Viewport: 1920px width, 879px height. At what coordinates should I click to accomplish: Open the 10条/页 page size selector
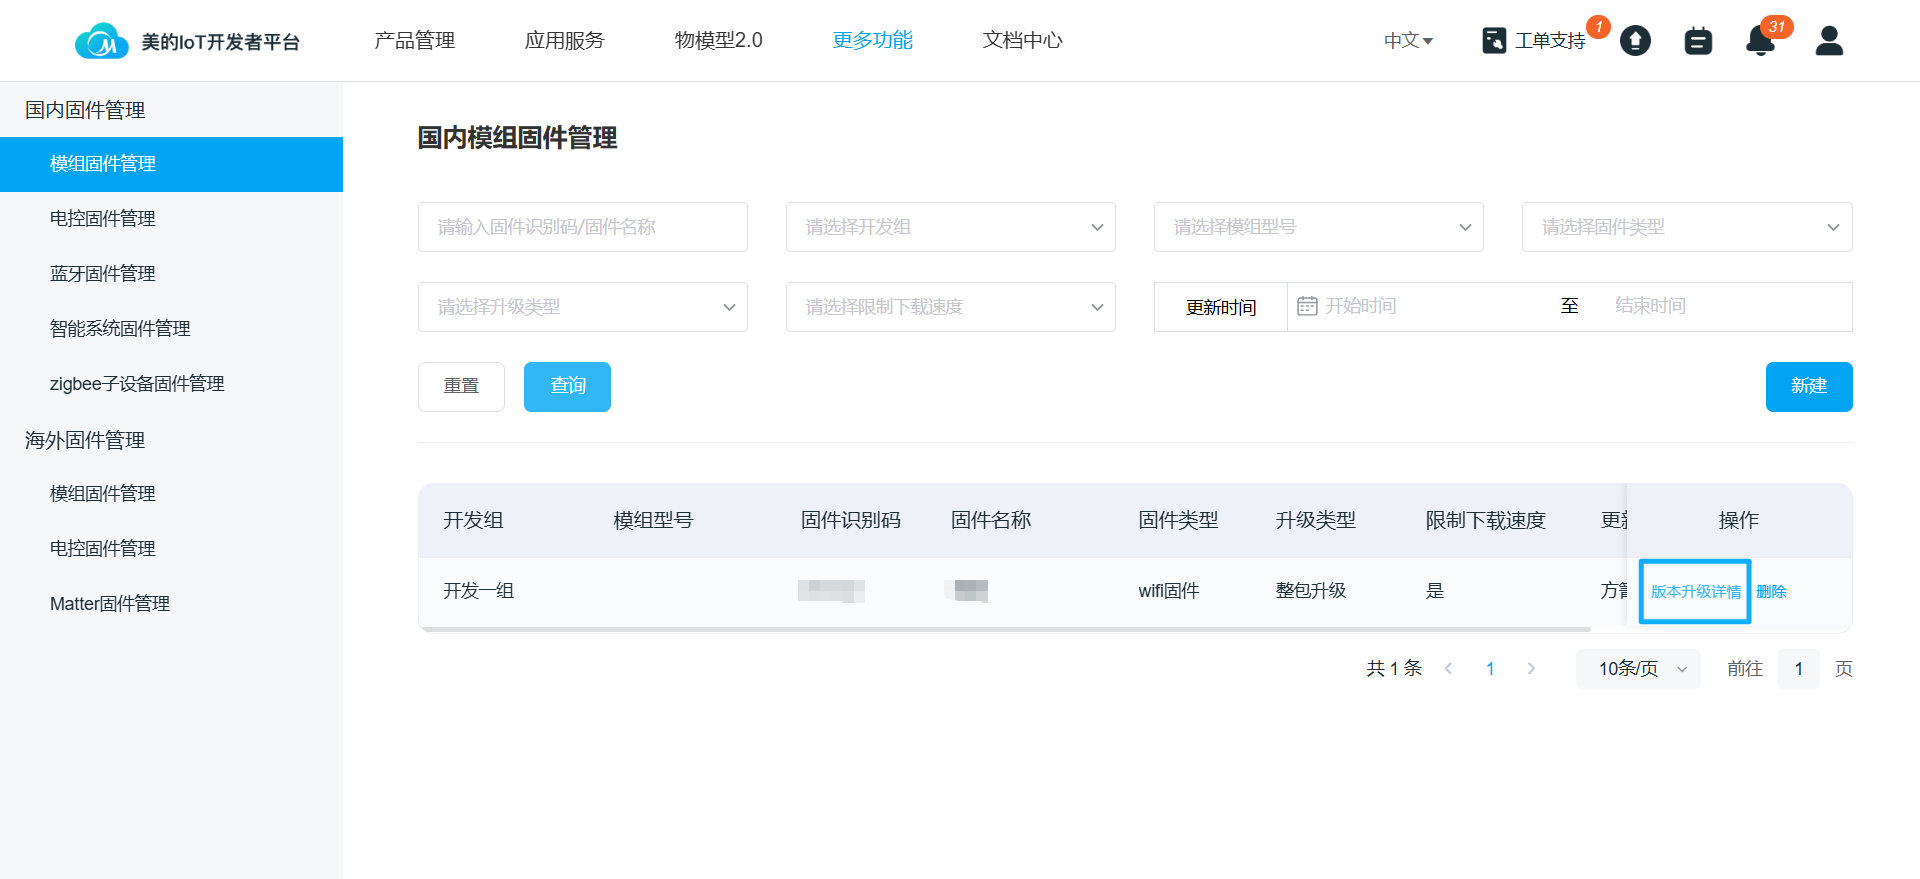(x=1638, y=669)
